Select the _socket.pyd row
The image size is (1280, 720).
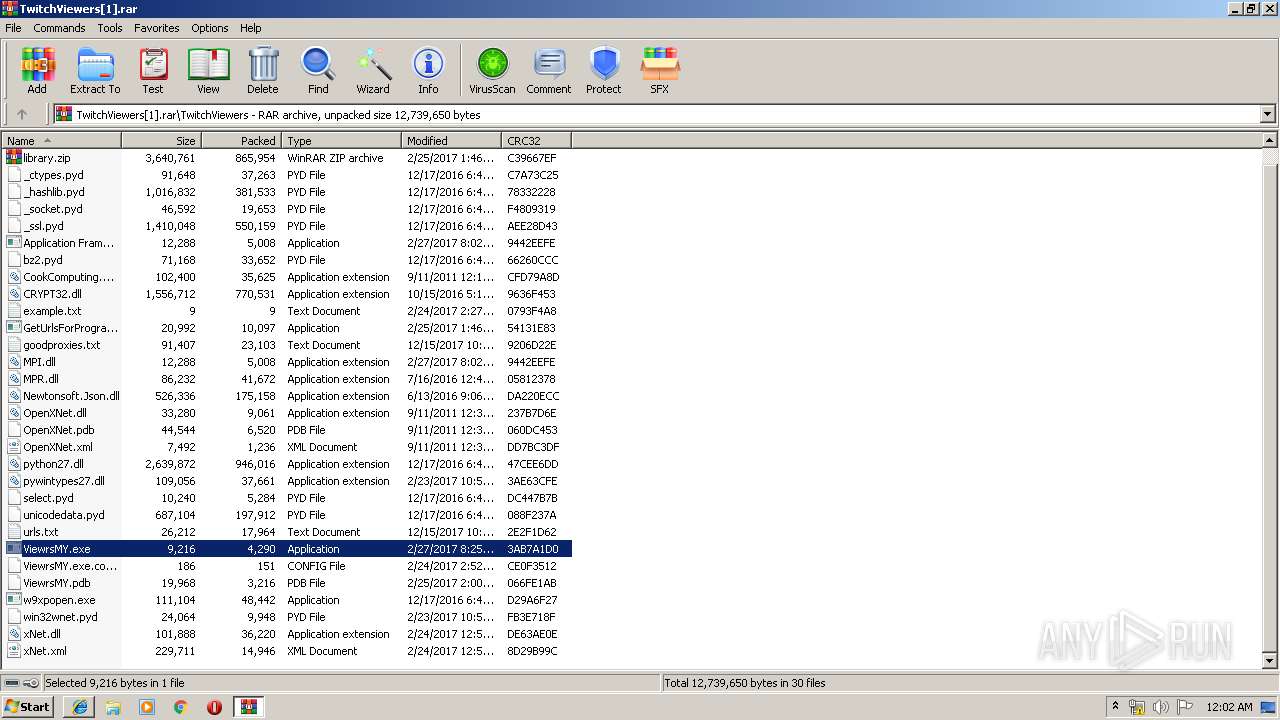click(287, 209)
